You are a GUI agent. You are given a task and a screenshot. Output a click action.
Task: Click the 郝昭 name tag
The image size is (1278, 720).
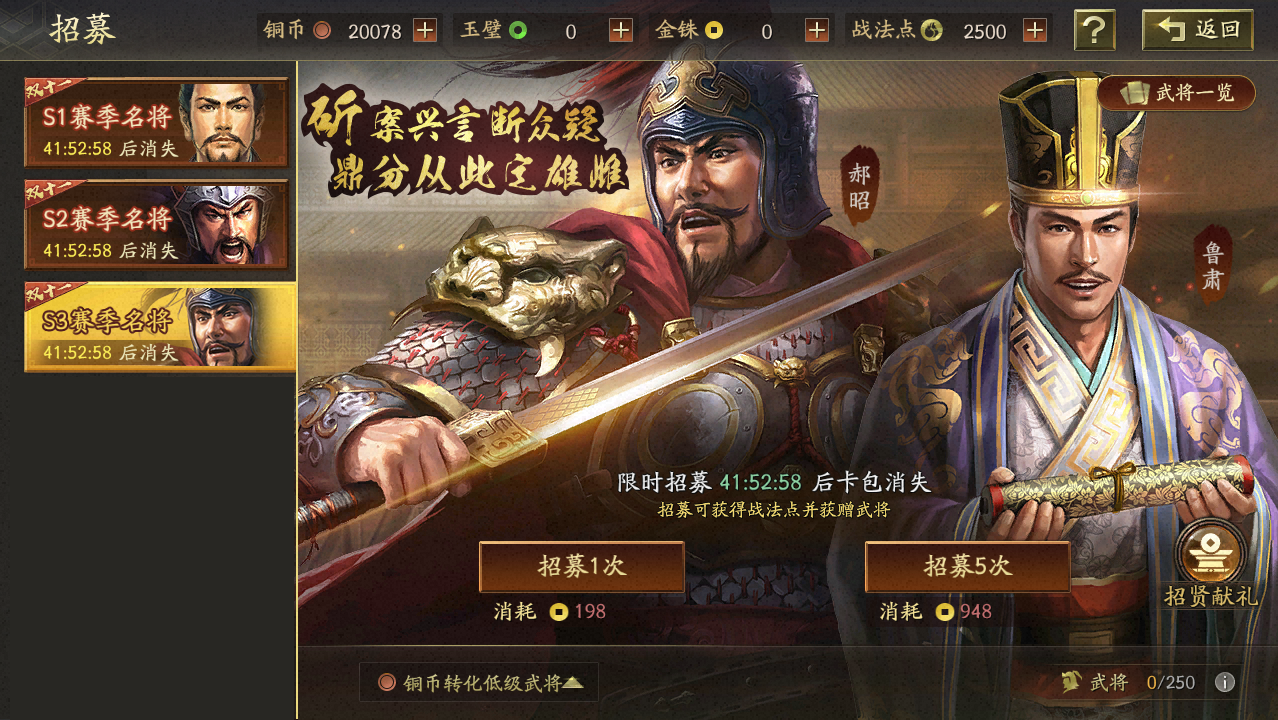[860, 189]
